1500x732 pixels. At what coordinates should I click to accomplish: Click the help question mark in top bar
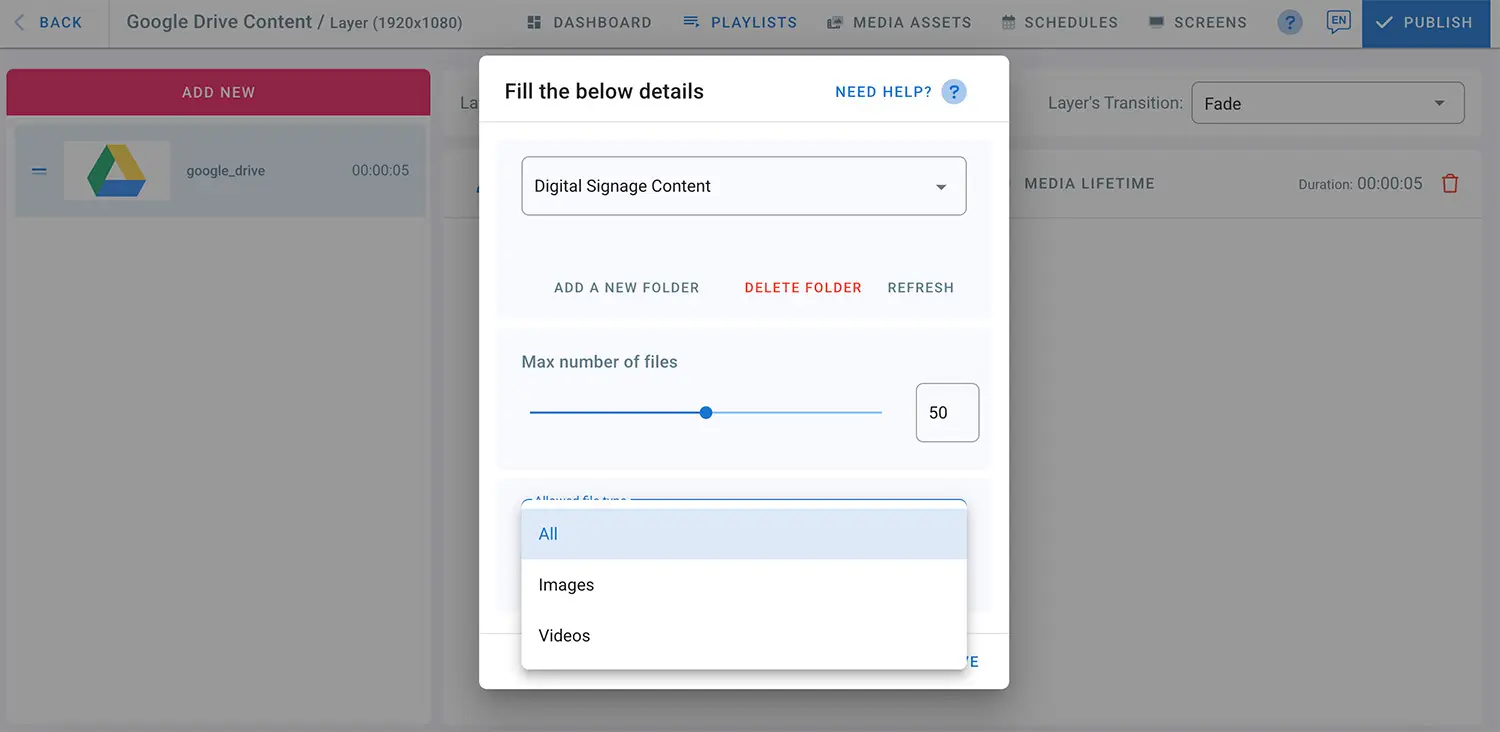(x=1290, y=22)
